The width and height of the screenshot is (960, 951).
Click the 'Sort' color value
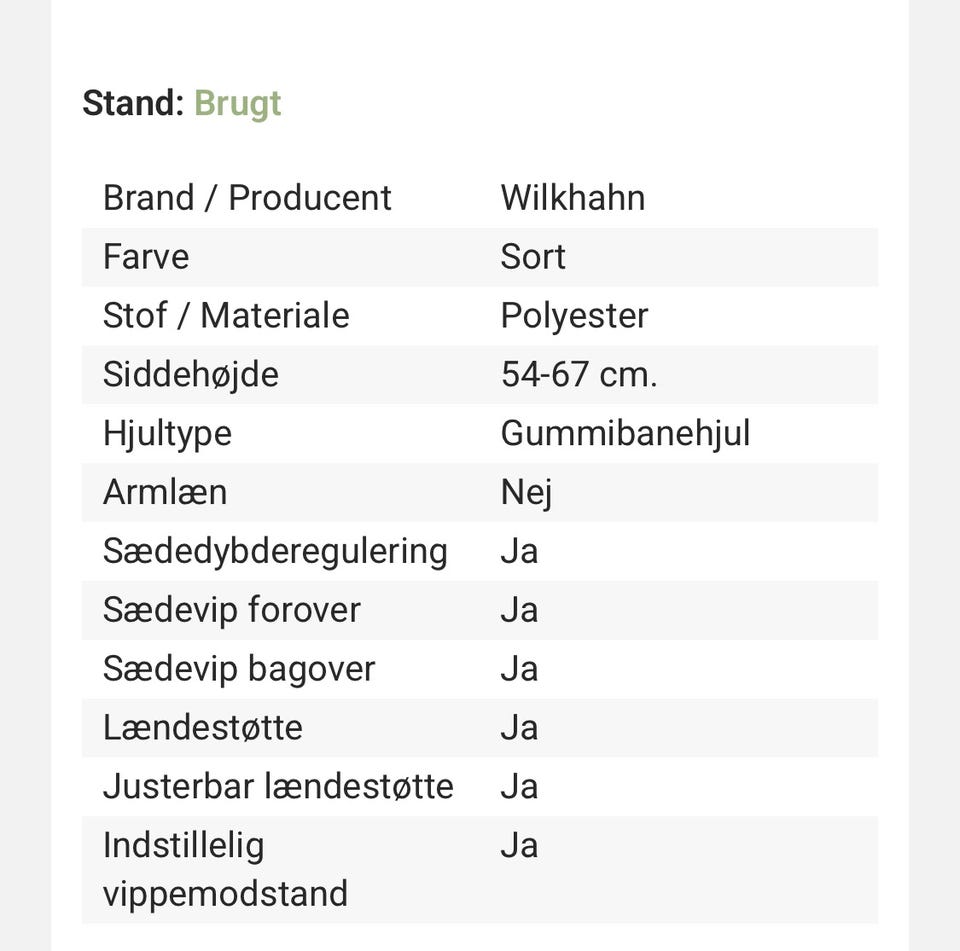(533, 256)
